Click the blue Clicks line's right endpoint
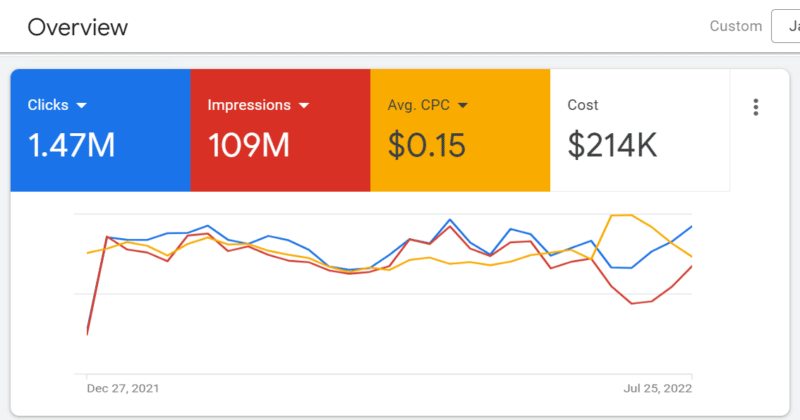The height and width of the screenshot is (420, 800). point(691,227)
